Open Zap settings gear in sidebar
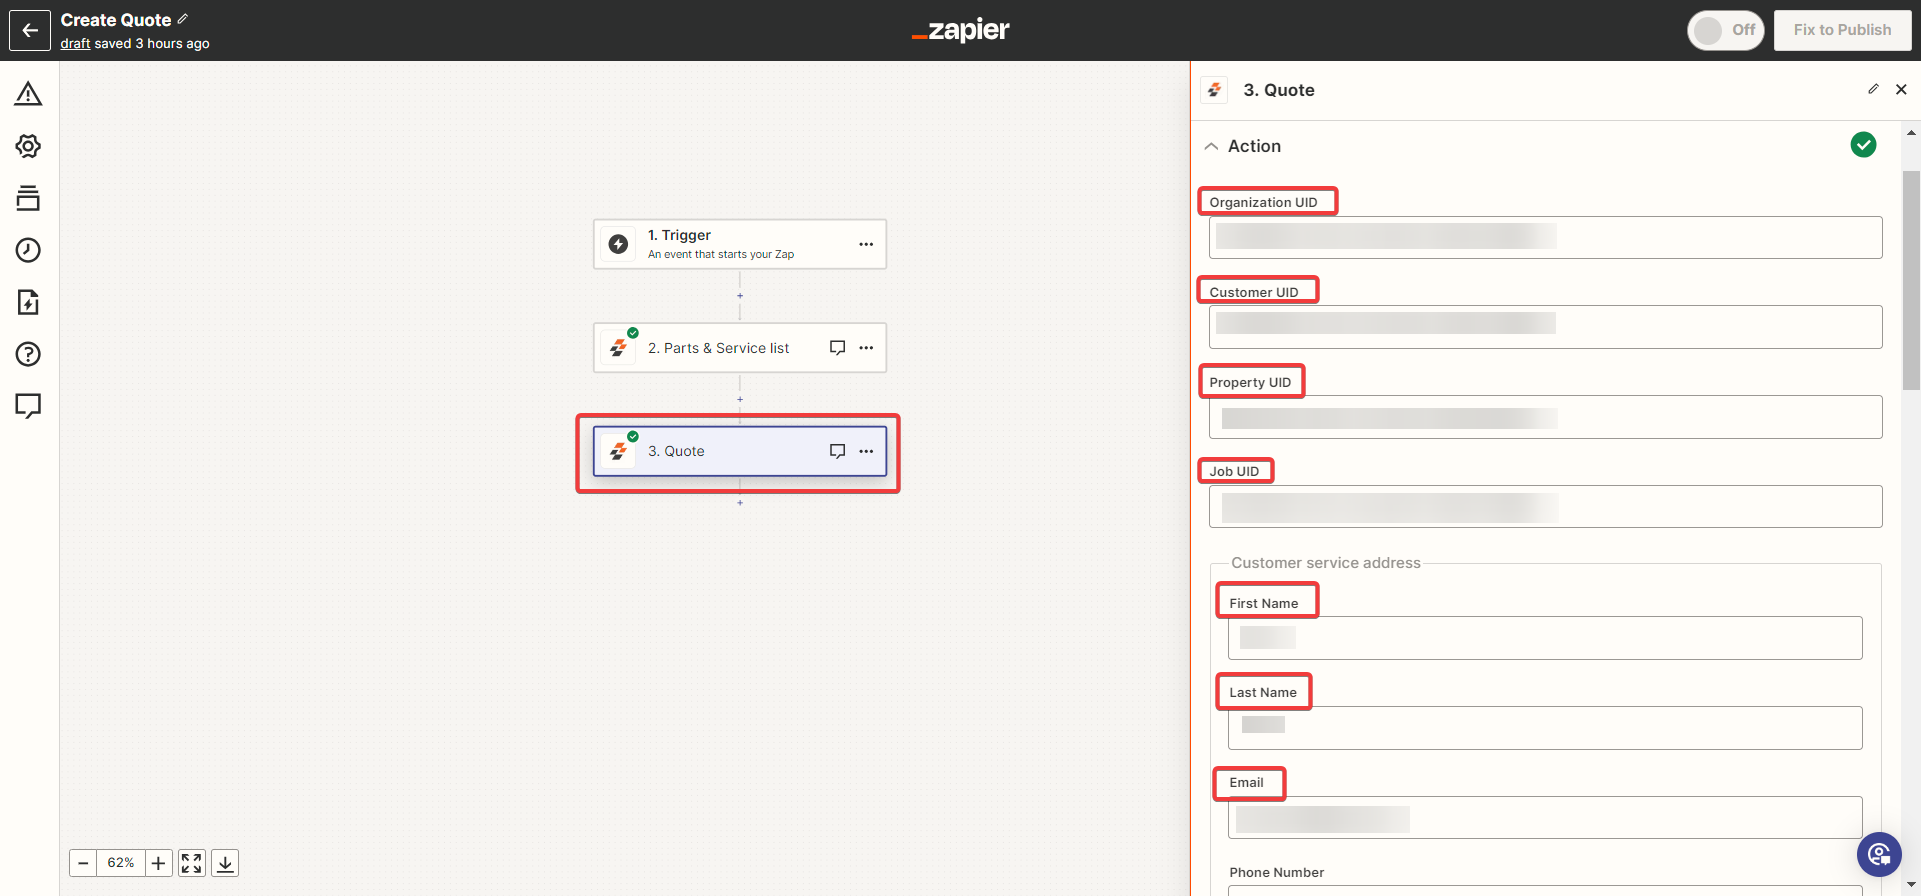 [x=28, y=146]
